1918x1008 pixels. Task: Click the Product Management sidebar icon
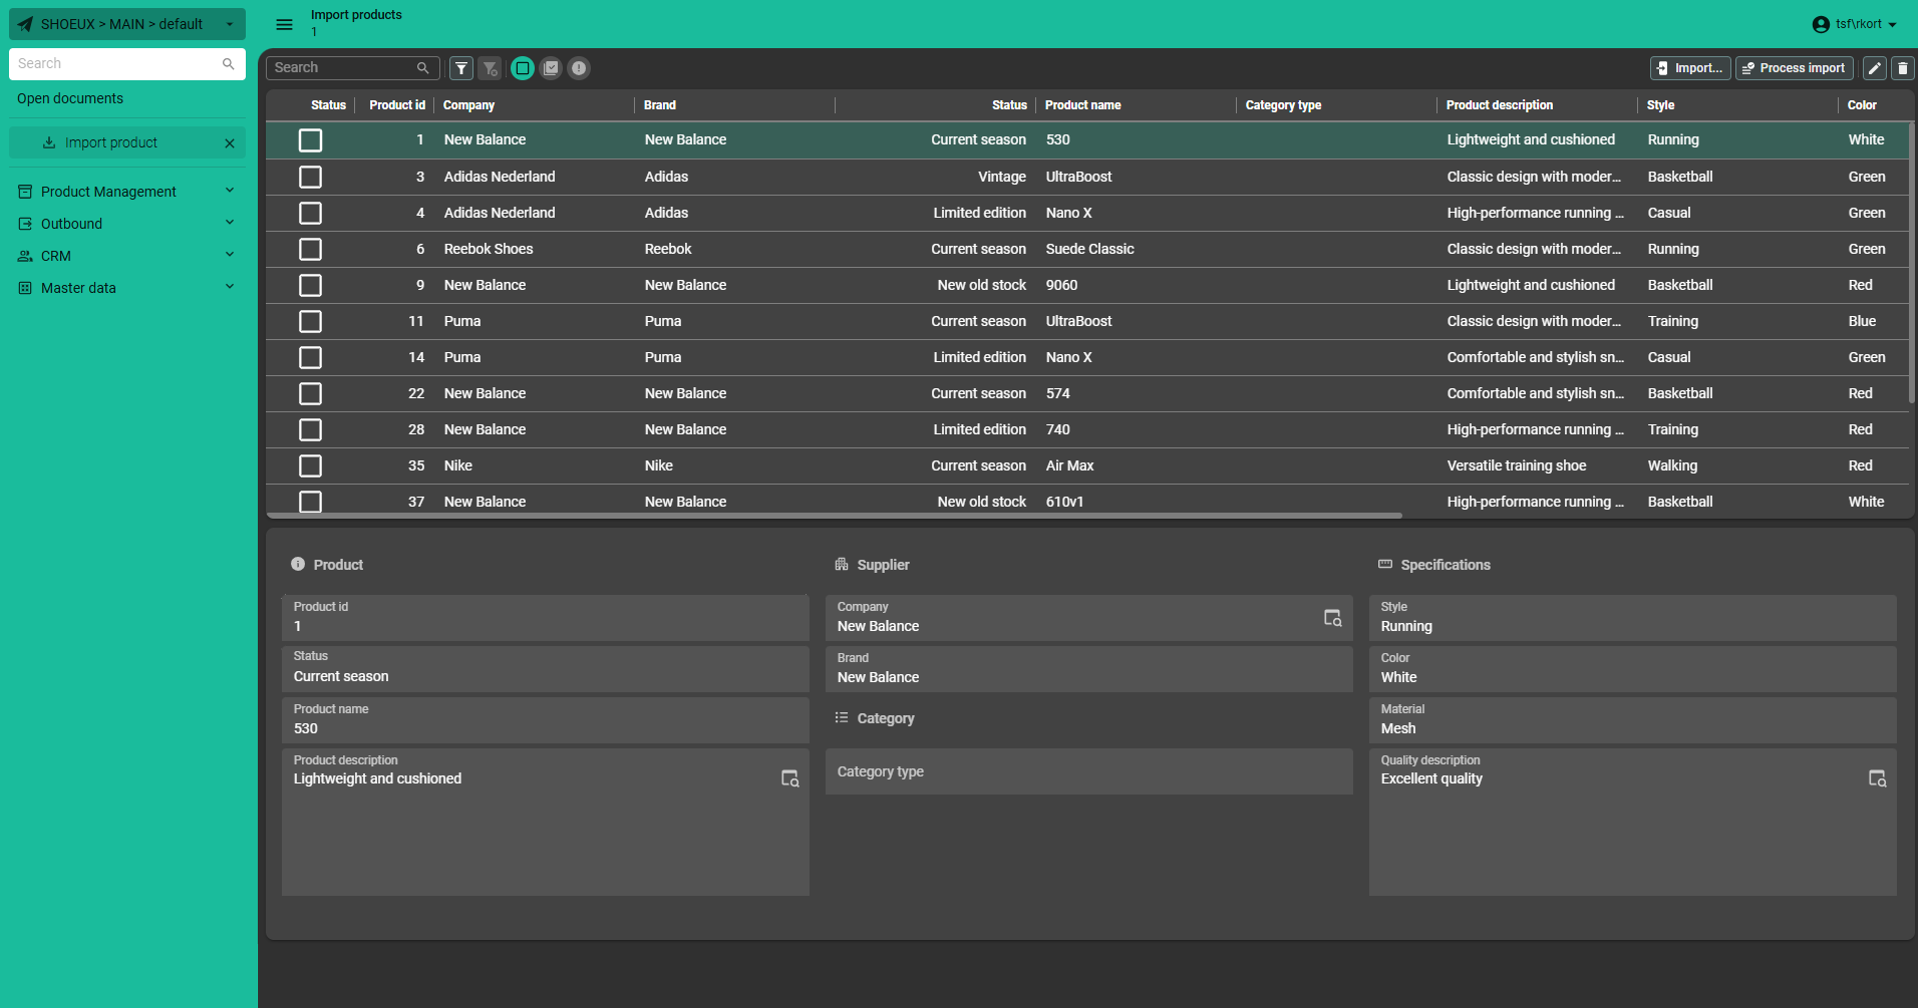click(x=25, y=191)
